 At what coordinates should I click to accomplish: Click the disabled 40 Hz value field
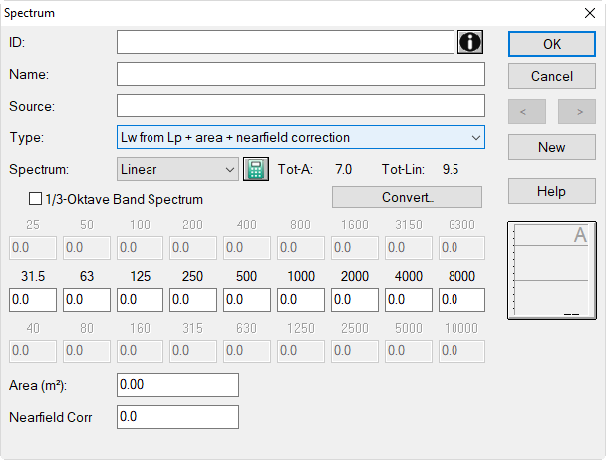point(33,351)
